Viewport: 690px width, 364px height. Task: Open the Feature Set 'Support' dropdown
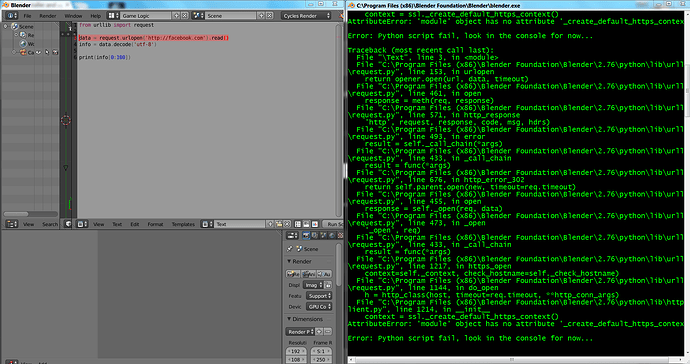319,296
